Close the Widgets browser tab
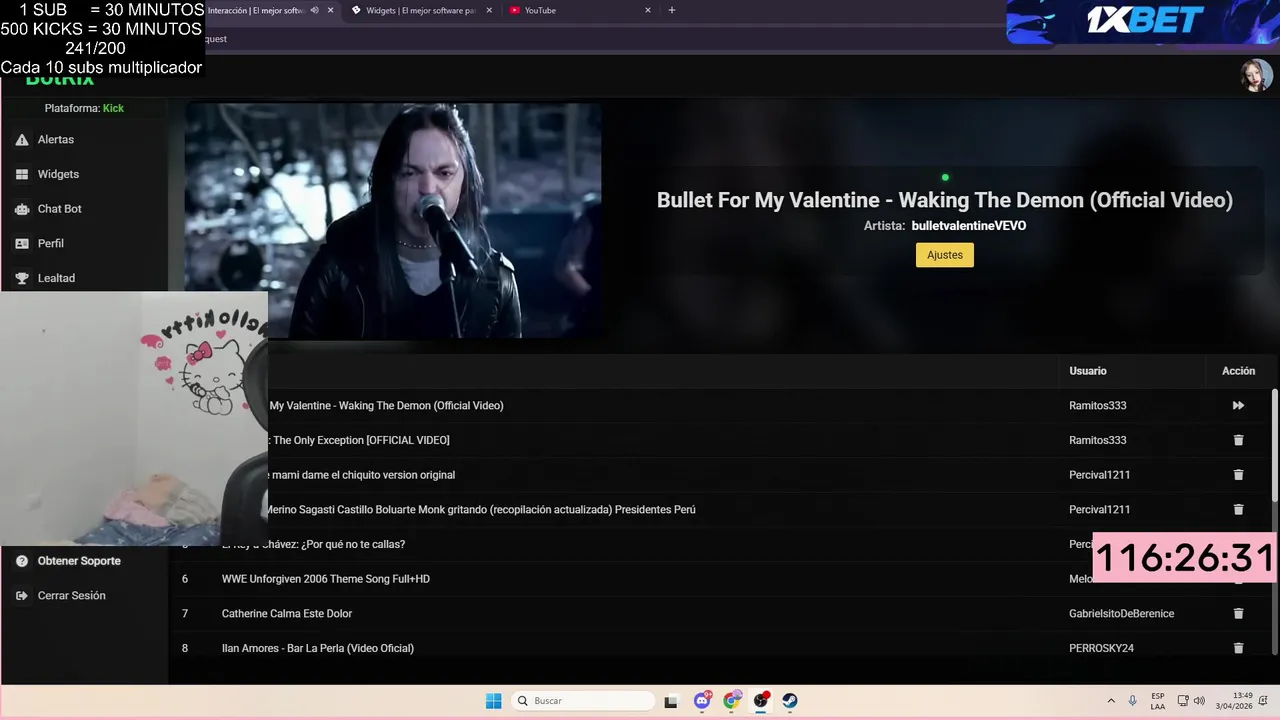 [x=489, y=10]
